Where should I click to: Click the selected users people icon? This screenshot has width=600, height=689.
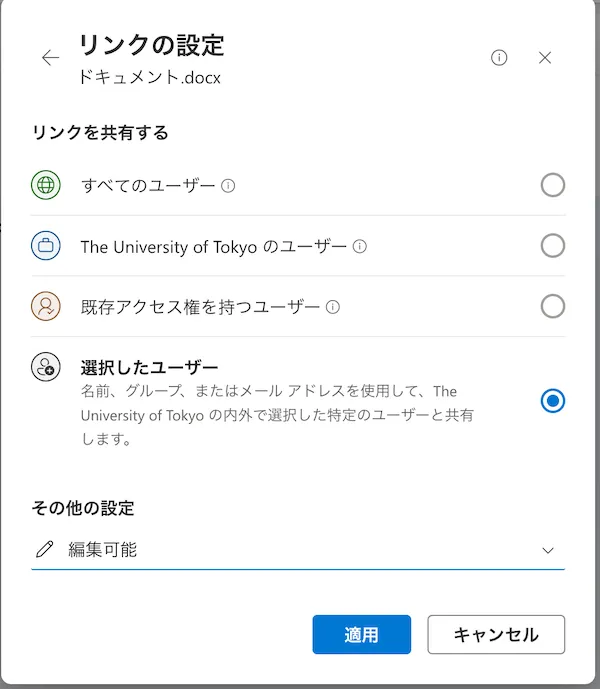pos(46,367)
